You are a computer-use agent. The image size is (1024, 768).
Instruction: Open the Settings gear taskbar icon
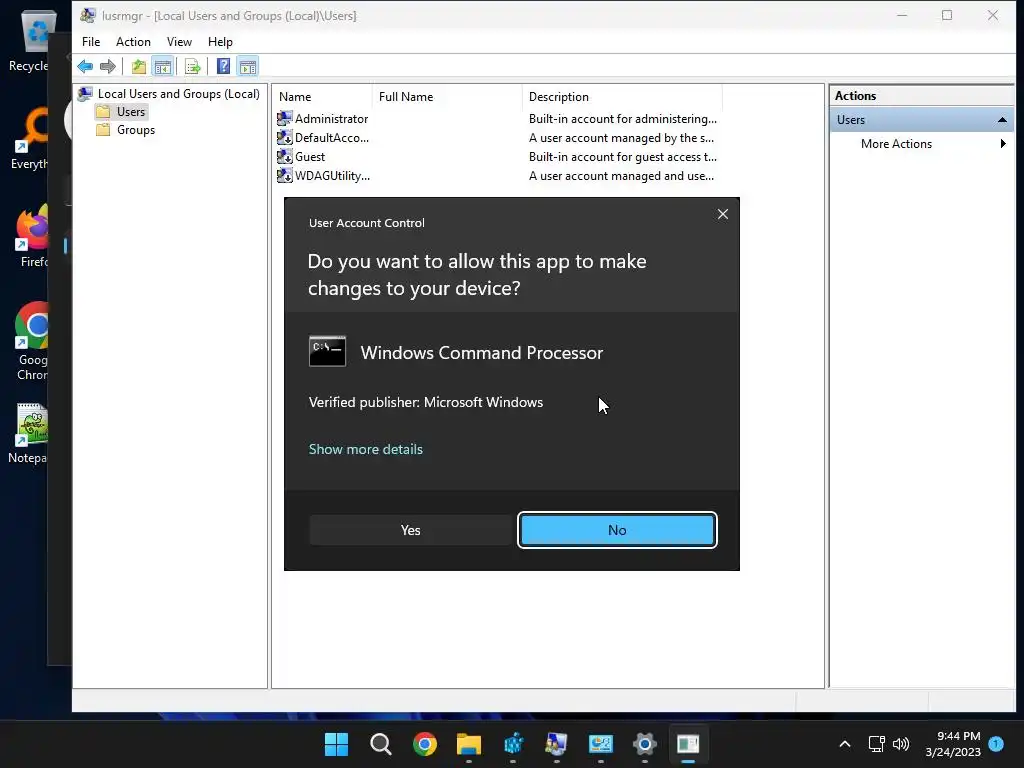point(645,744)
